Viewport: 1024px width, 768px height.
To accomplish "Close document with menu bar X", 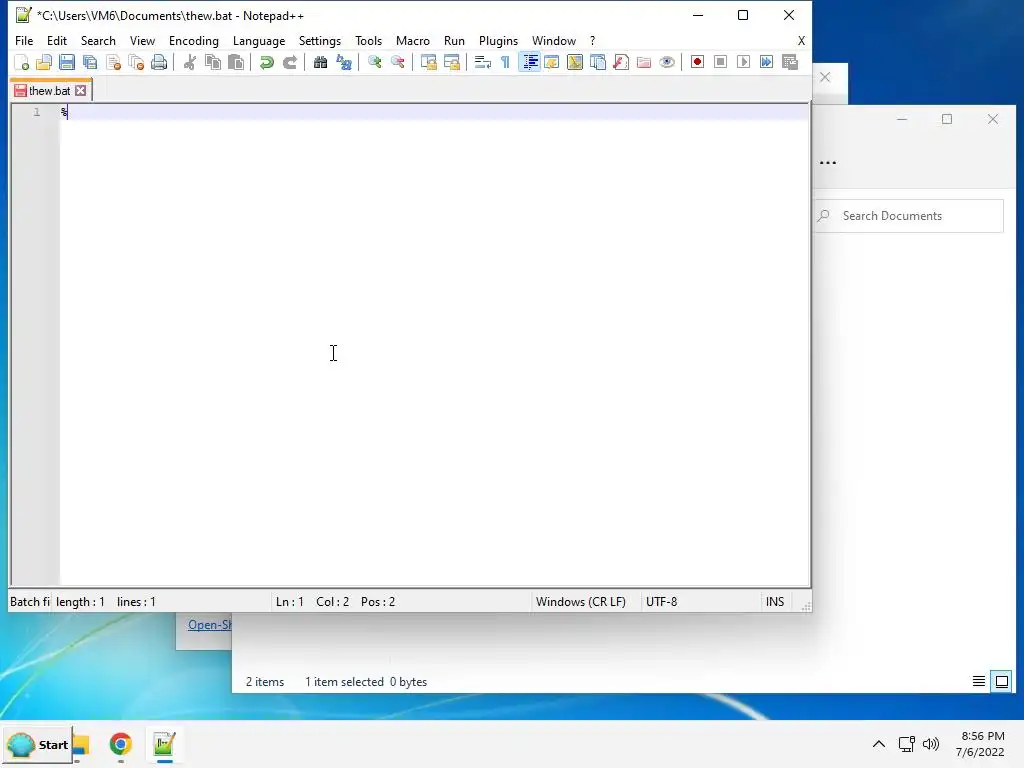I will coord(801,40).
